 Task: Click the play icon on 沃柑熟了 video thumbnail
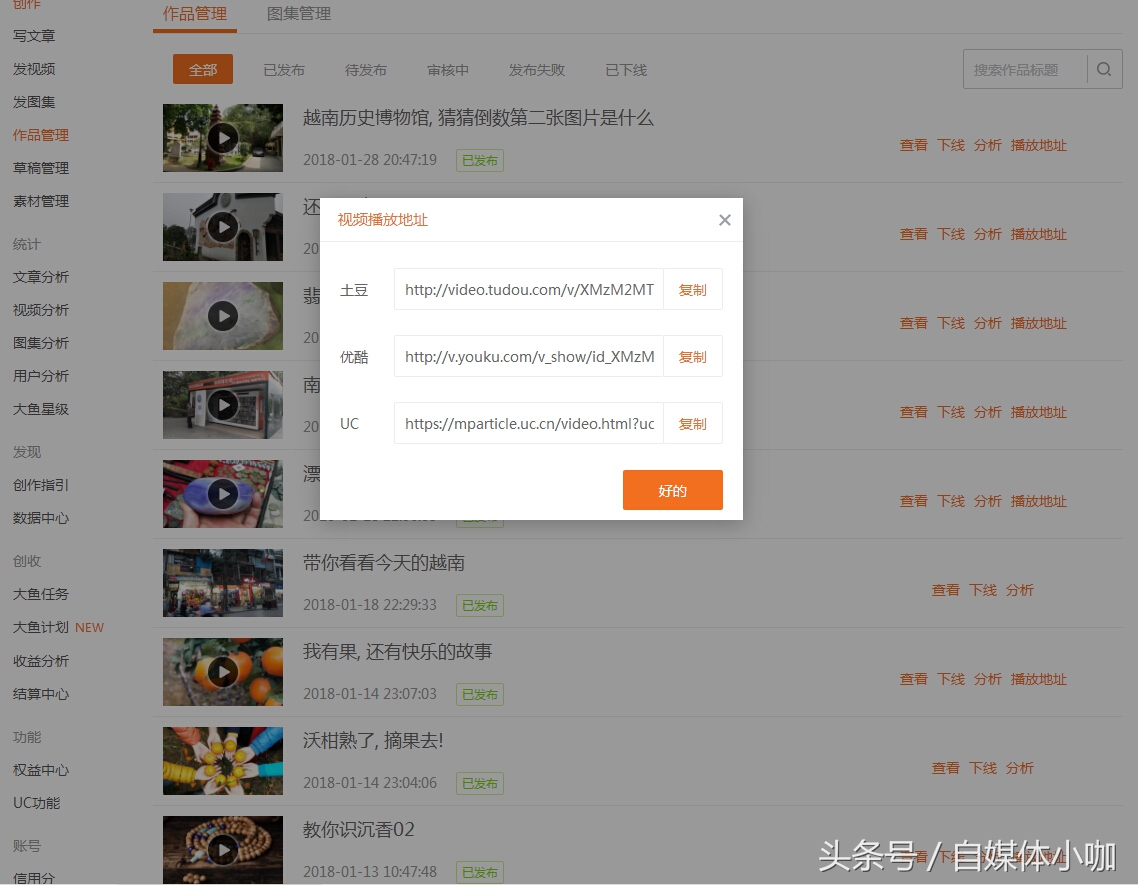(x=222, y=760)
